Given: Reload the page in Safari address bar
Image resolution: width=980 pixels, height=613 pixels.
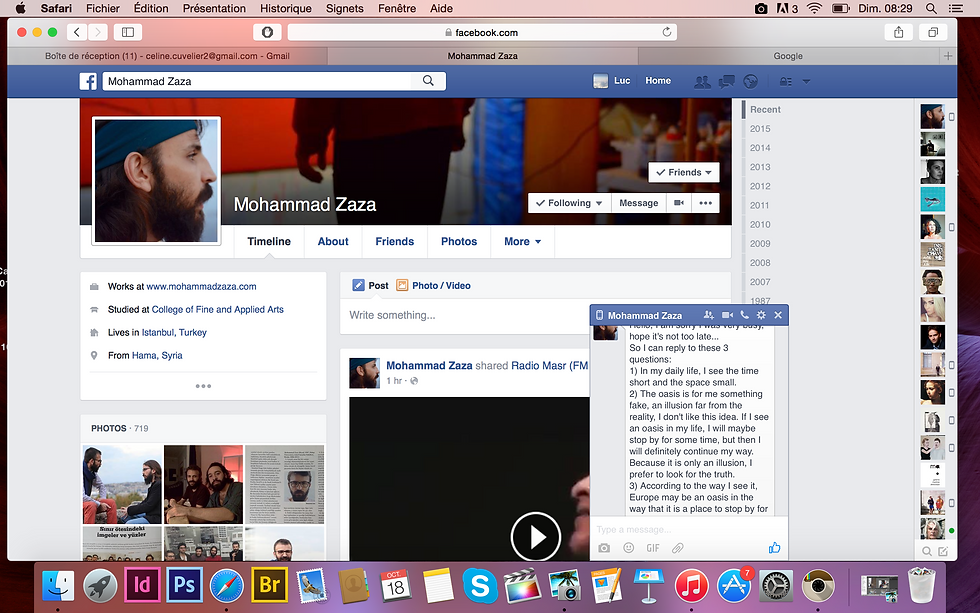Looking at the screenshot, I should [667, 32].
